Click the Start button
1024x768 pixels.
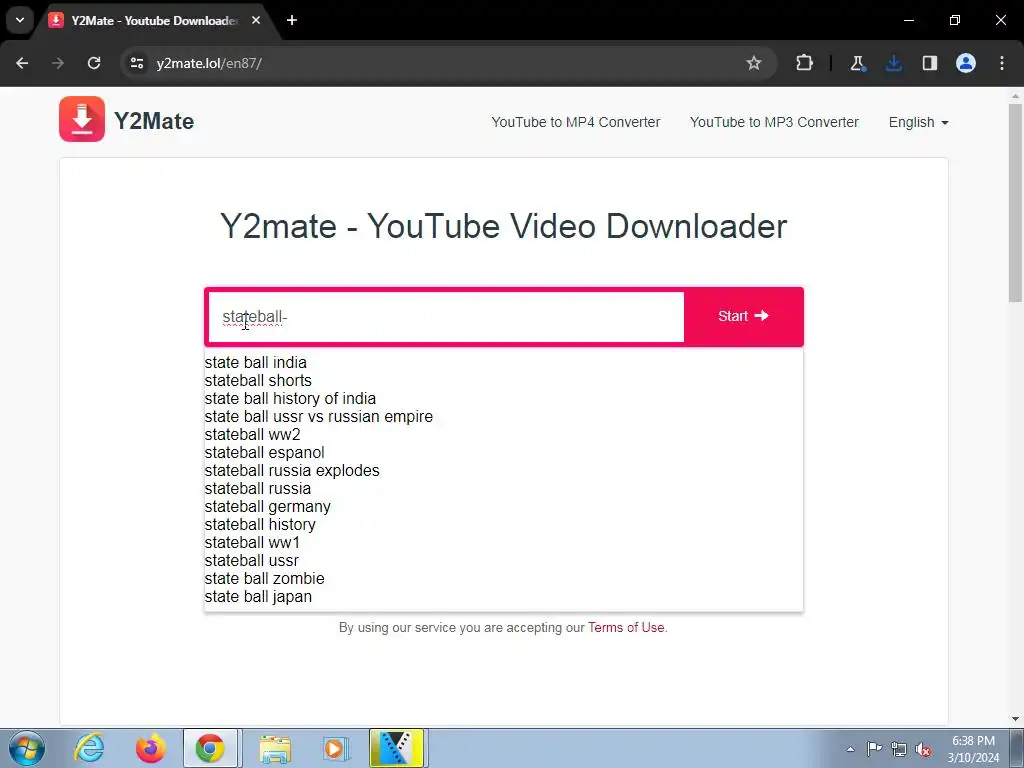point(743,316)
